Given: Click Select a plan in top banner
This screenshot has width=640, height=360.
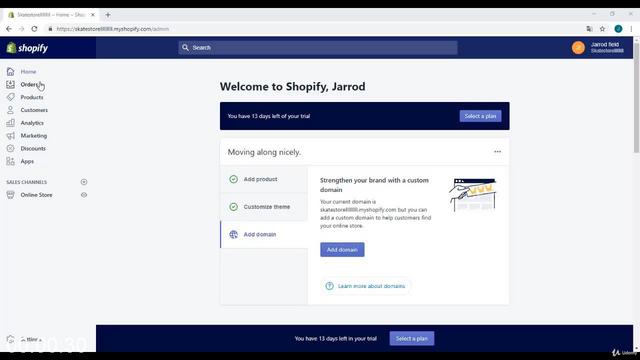Looking at the screenshot, I should tap(480, 116).
